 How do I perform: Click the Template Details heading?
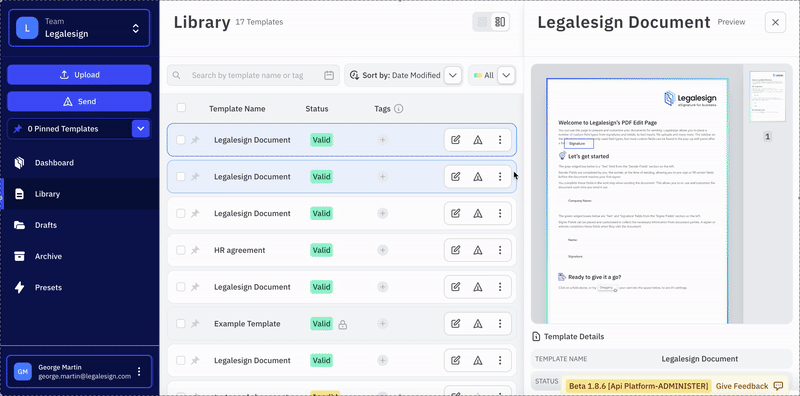pyautogui.click(x=574, y=337)
